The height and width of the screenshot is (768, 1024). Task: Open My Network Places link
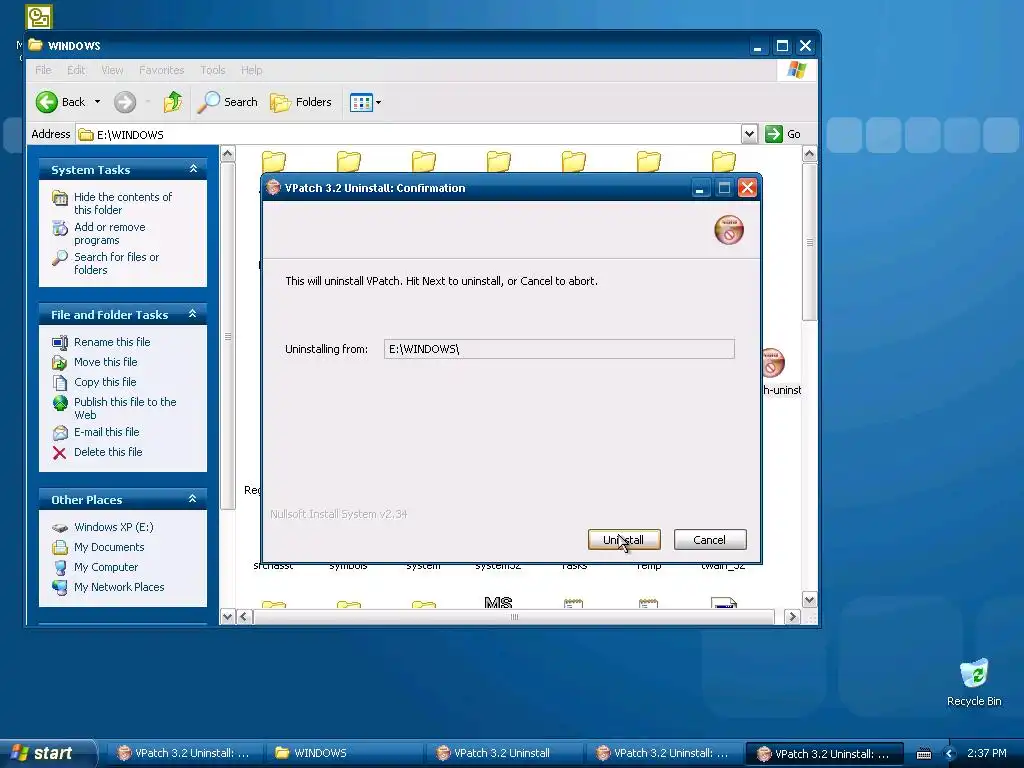(119, 587)
